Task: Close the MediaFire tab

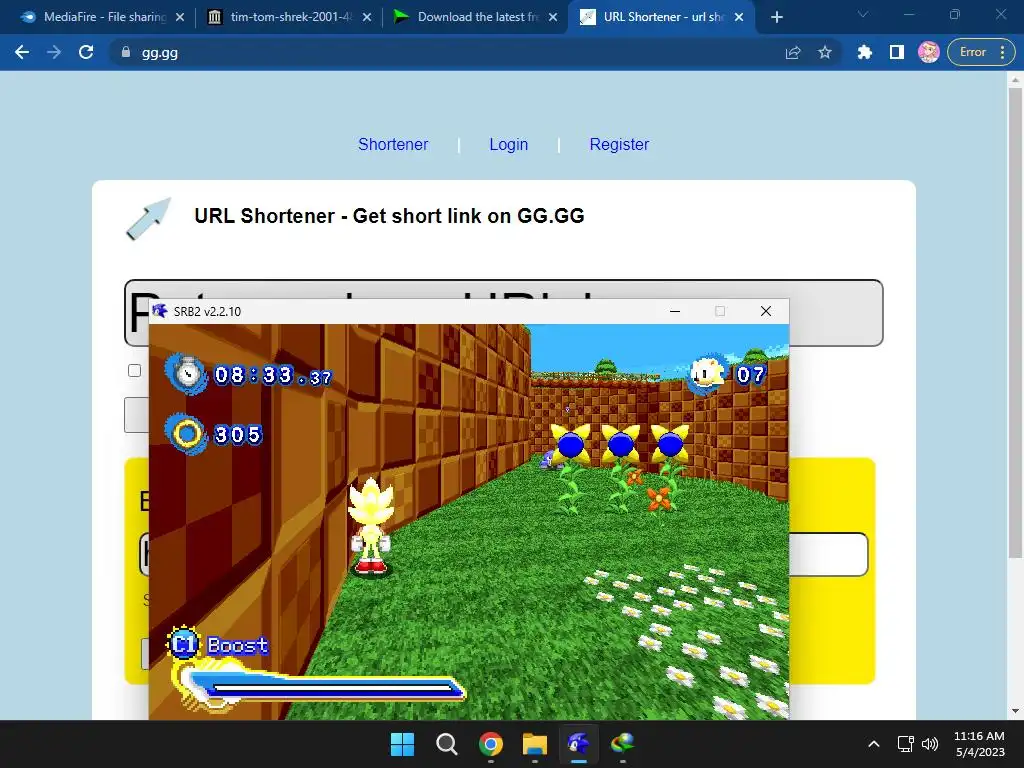Action: click(180, 17)
